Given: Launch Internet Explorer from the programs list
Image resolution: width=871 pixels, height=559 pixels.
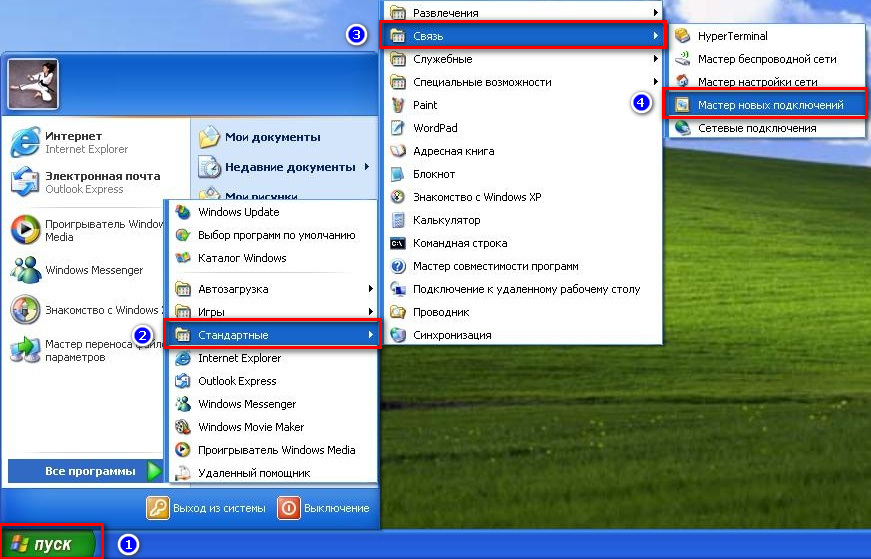Looking at the screenshot, I should [x=273, y=358].
